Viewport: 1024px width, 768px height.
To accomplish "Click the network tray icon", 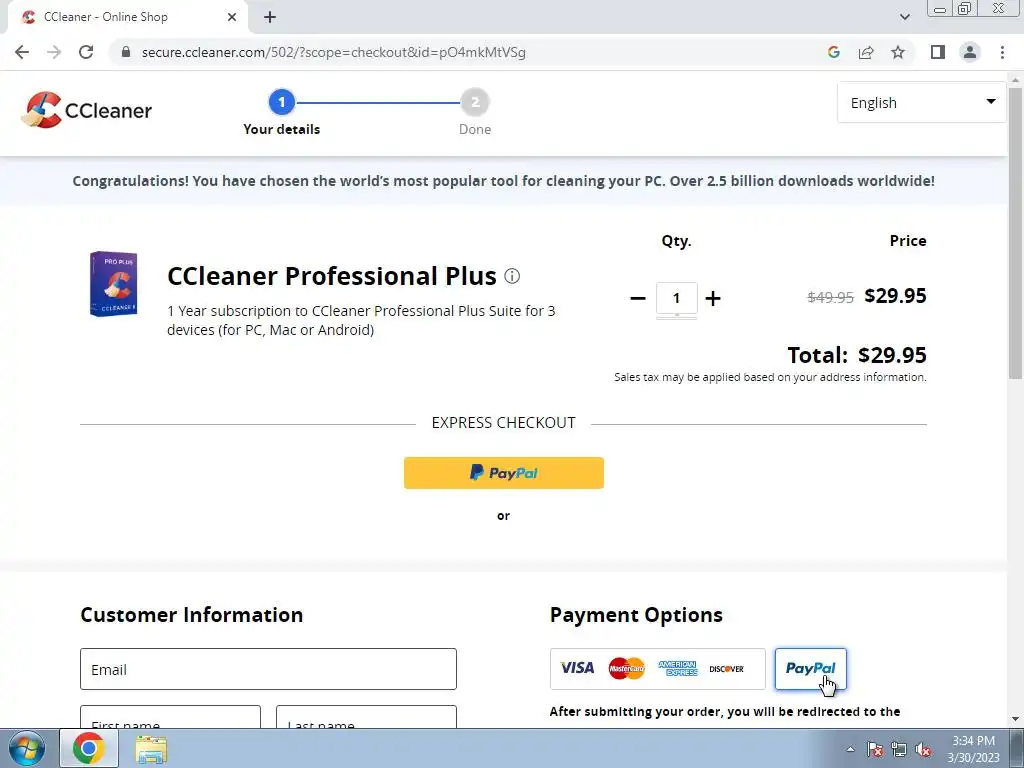I will 899,749.
